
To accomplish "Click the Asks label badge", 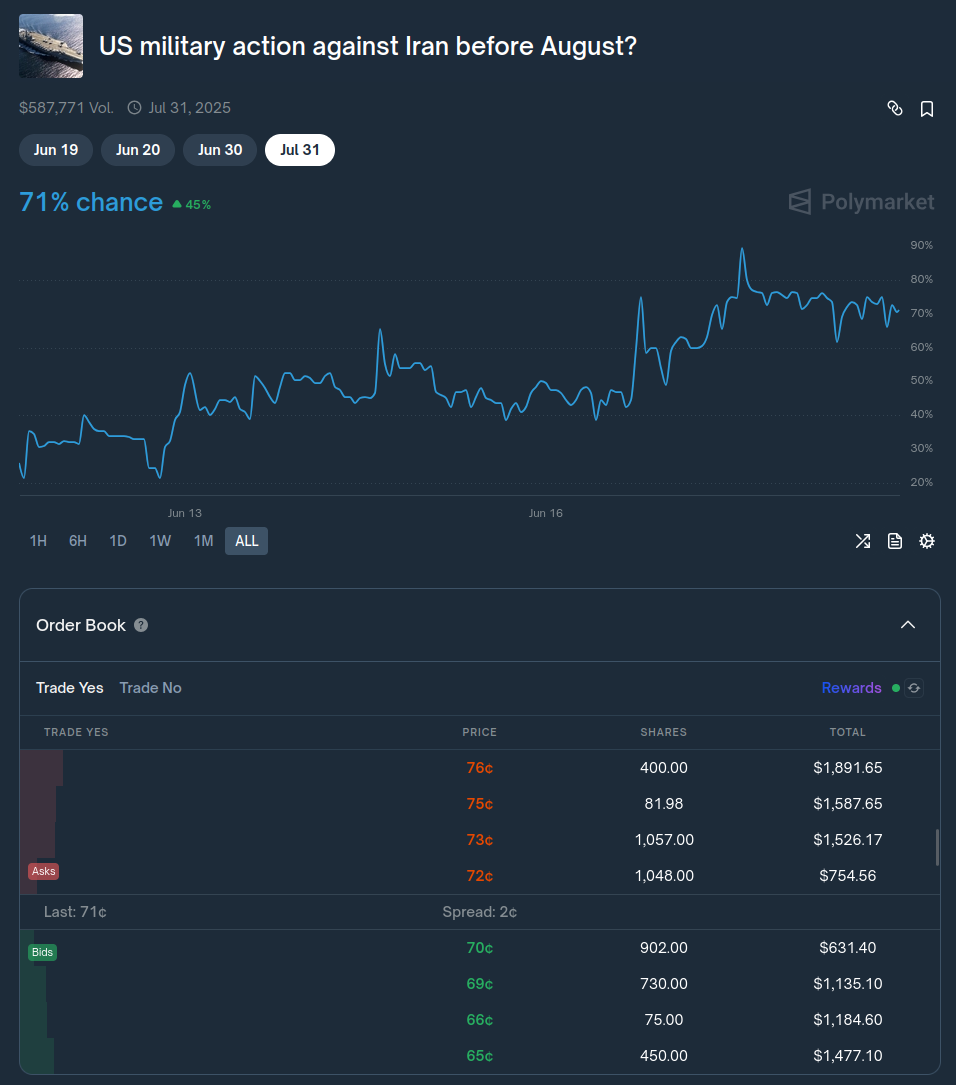I will click(x=44, y=871).
